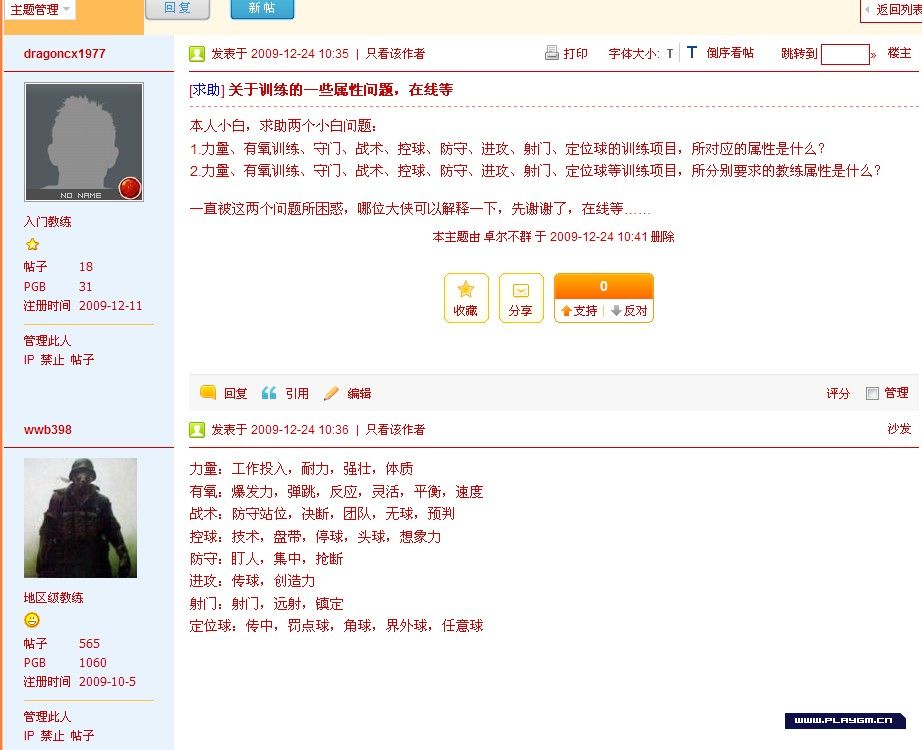922x750 pixels.
Task: Click the 打印 printer icon
Action: coord(552,54)
